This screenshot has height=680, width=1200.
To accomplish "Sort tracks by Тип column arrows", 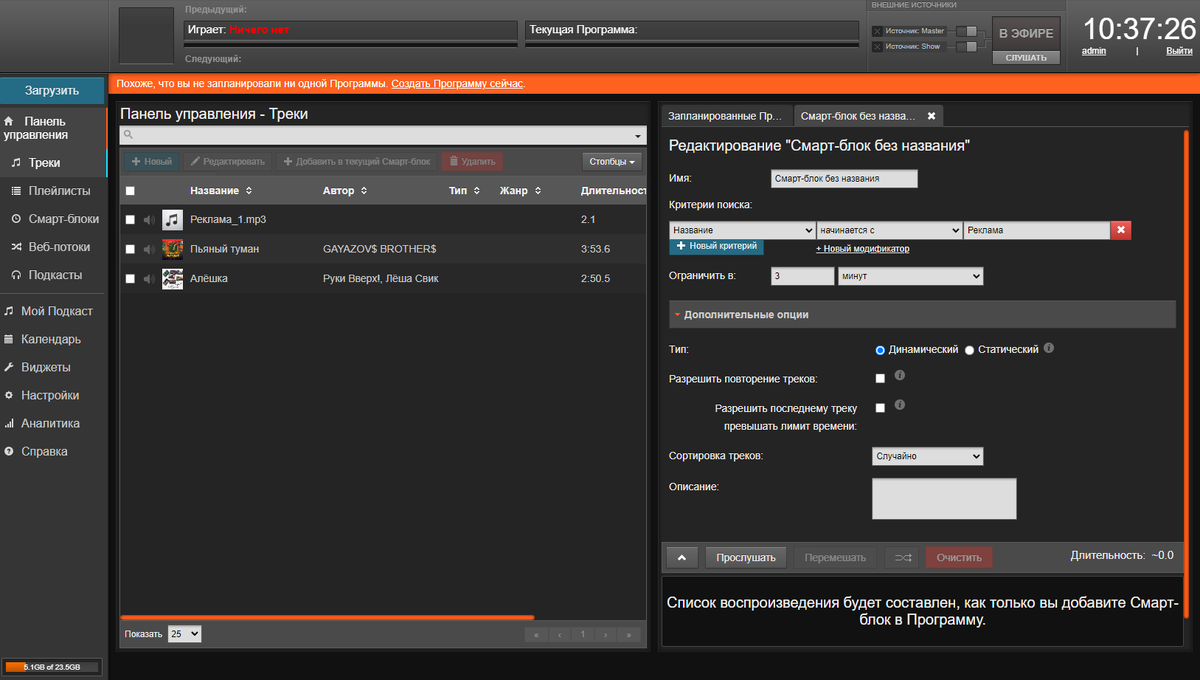I will click(x=477, y=191).
